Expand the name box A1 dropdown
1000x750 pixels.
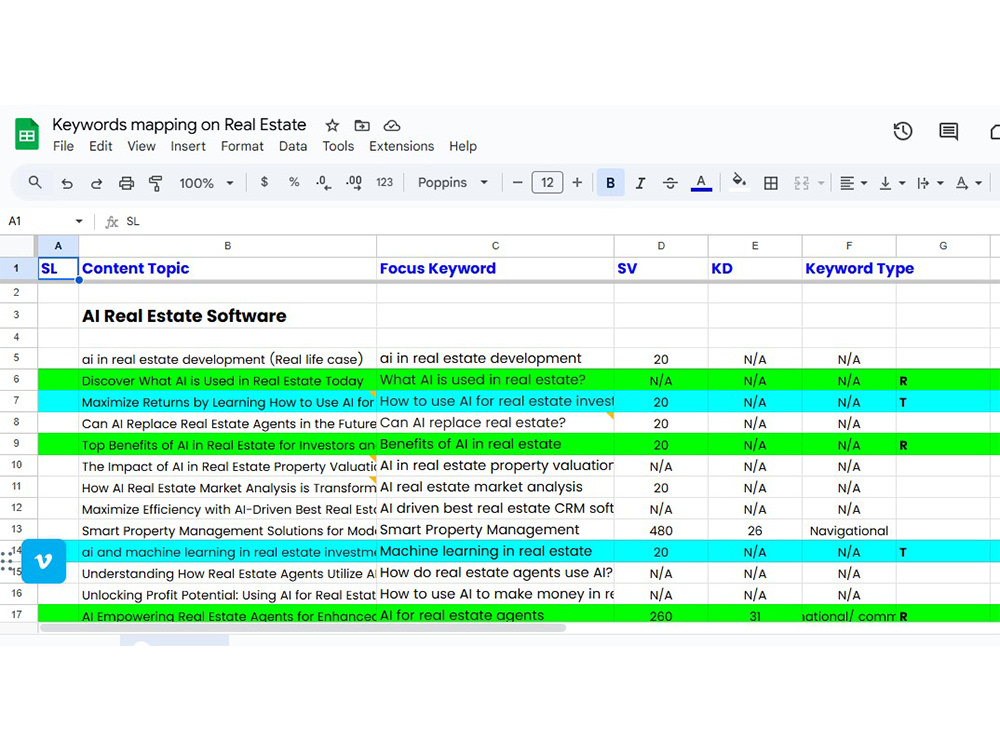point(78,221)
